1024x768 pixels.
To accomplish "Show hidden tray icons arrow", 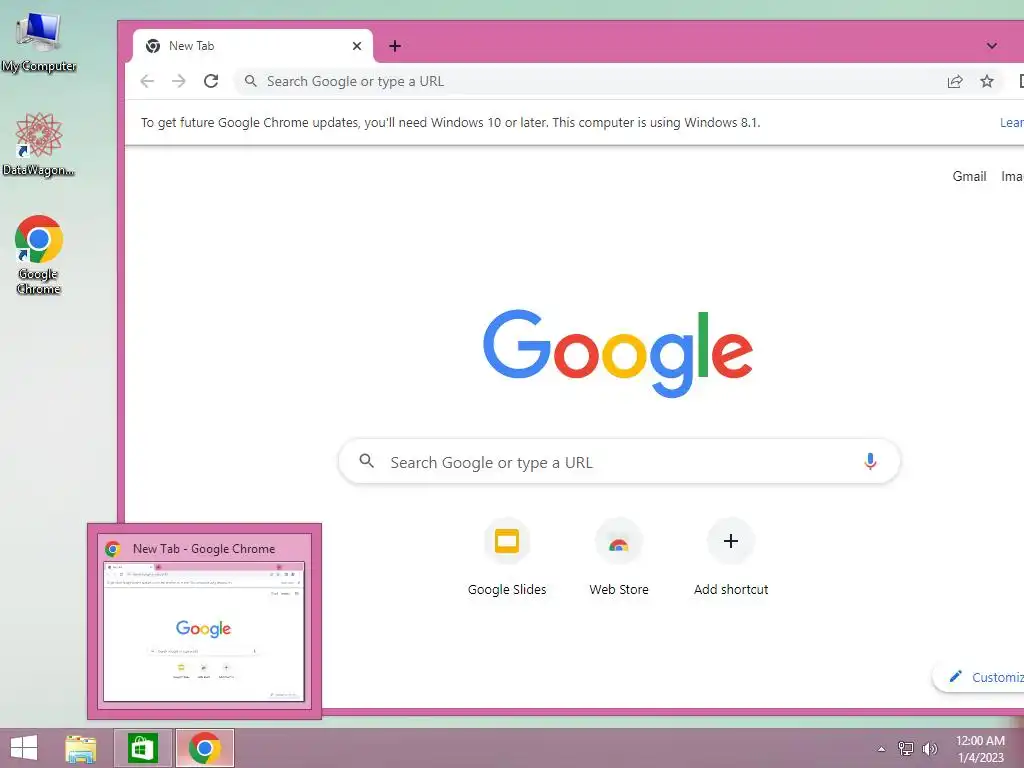I will (881, 749).
